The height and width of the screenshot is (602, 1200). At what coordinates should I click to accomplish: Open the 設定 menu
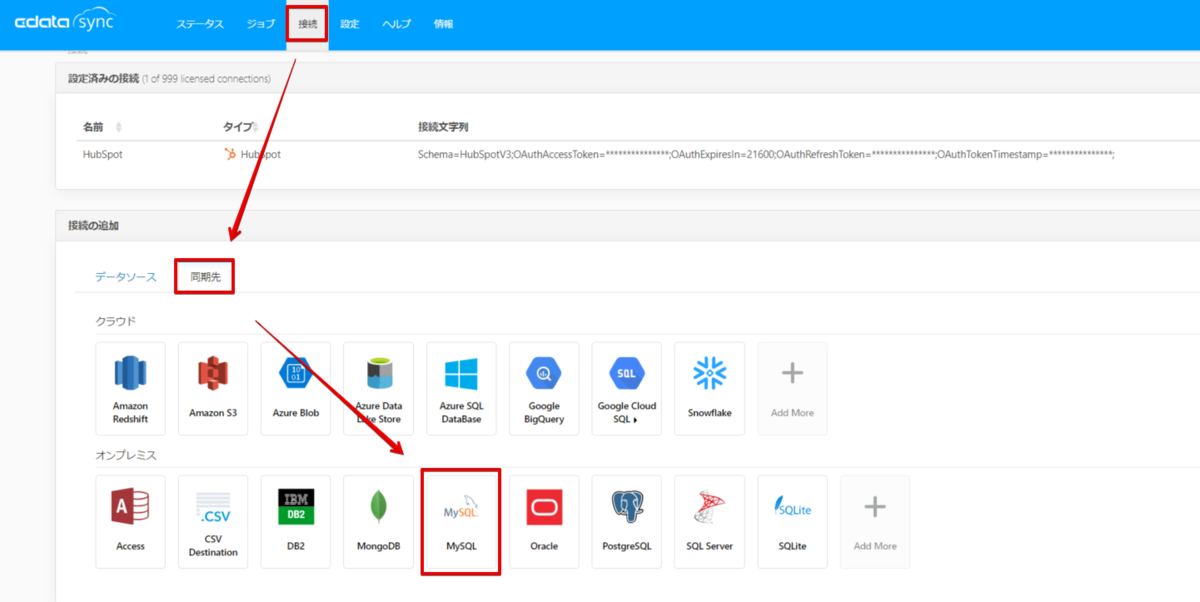(349, 24)
